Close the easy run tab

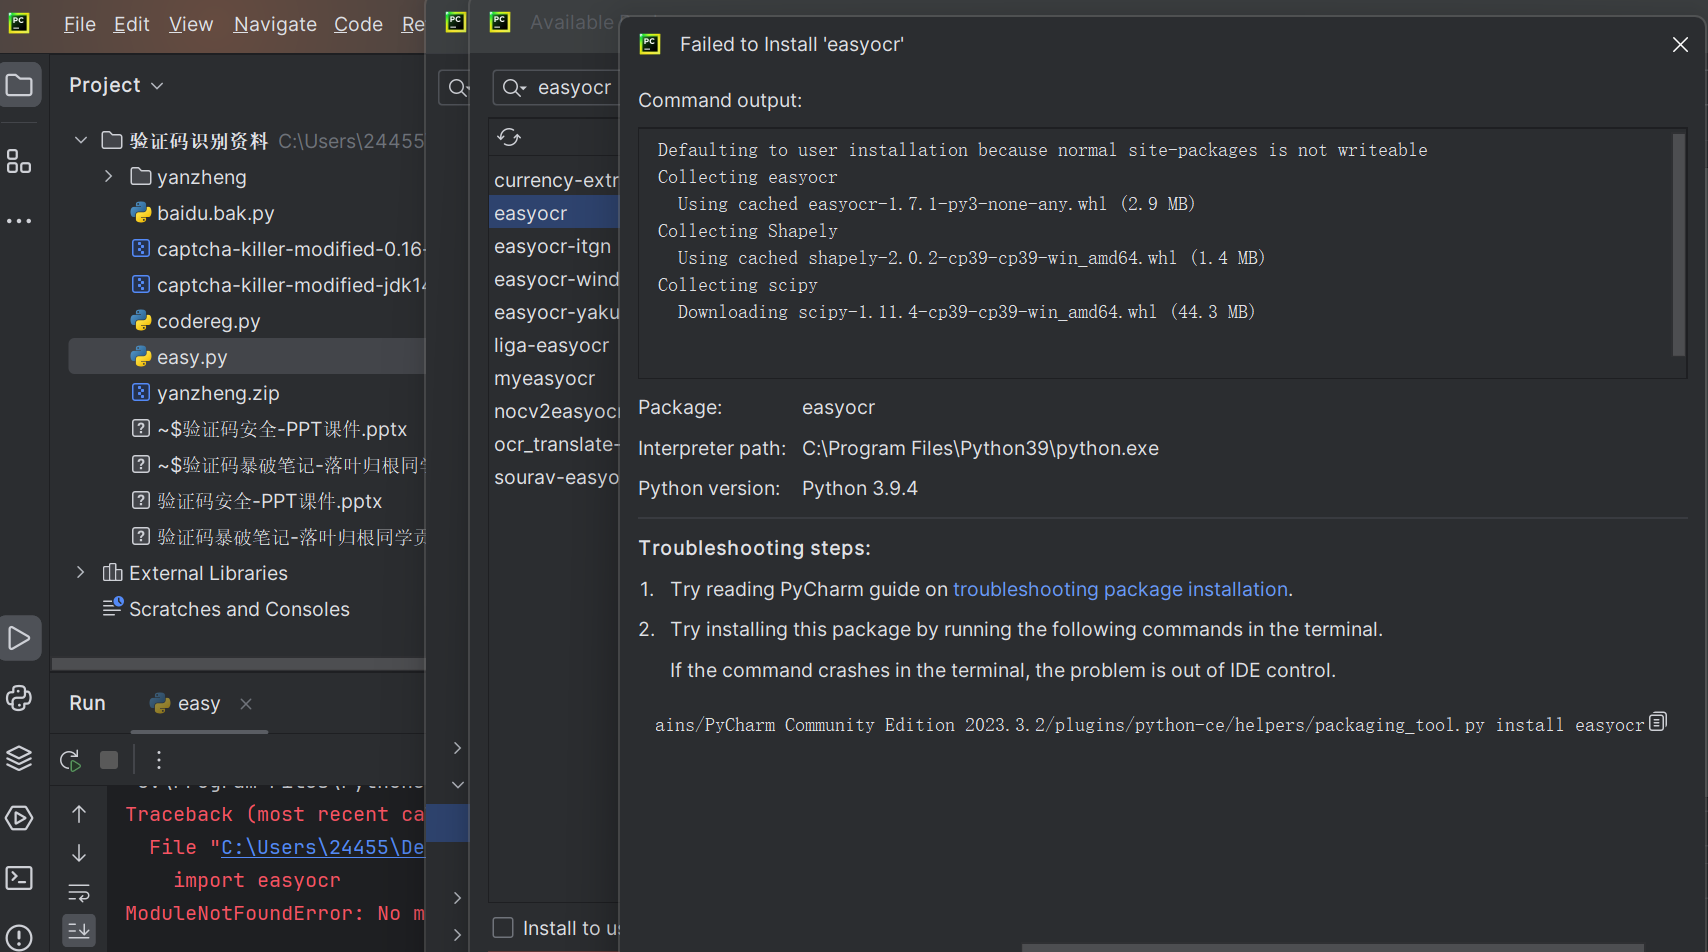tap(246, 704)
